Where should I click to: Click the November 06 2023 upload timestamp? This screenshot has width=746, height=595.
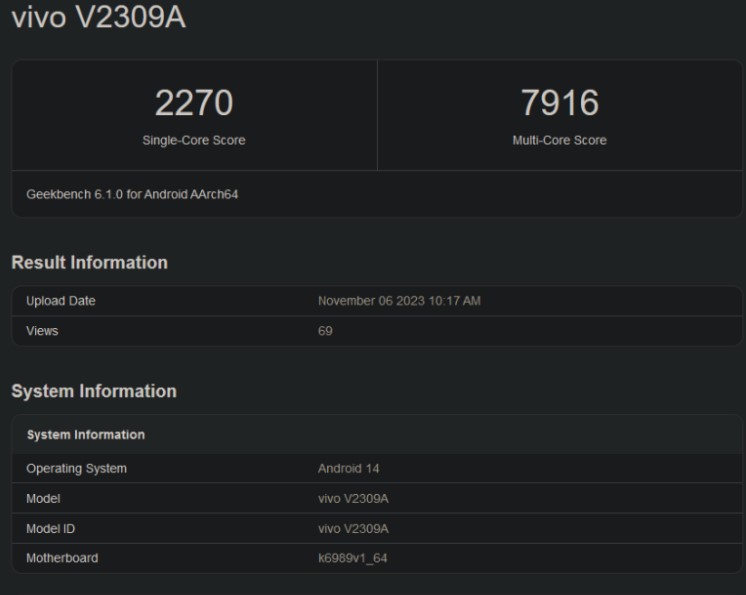click(x=399, y=301)
